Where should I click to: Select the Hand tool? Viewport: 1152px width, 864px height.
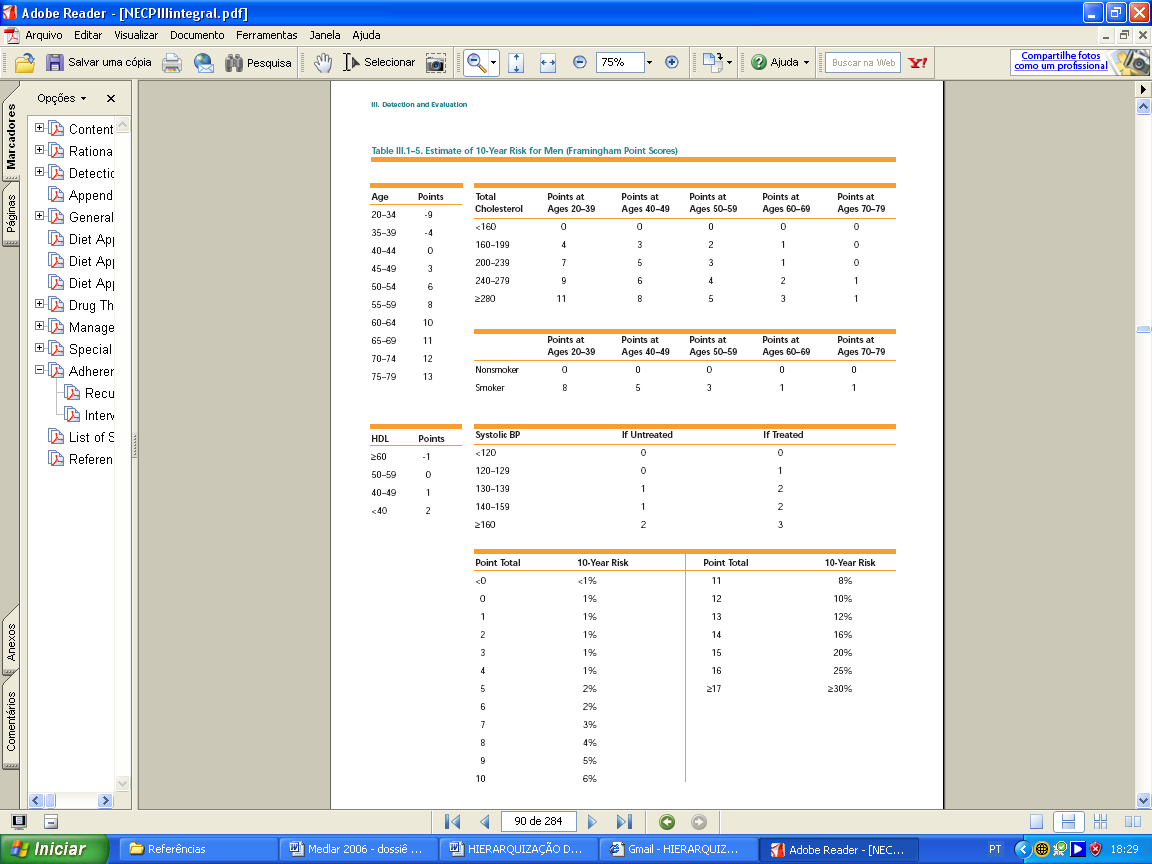(322, 62)
